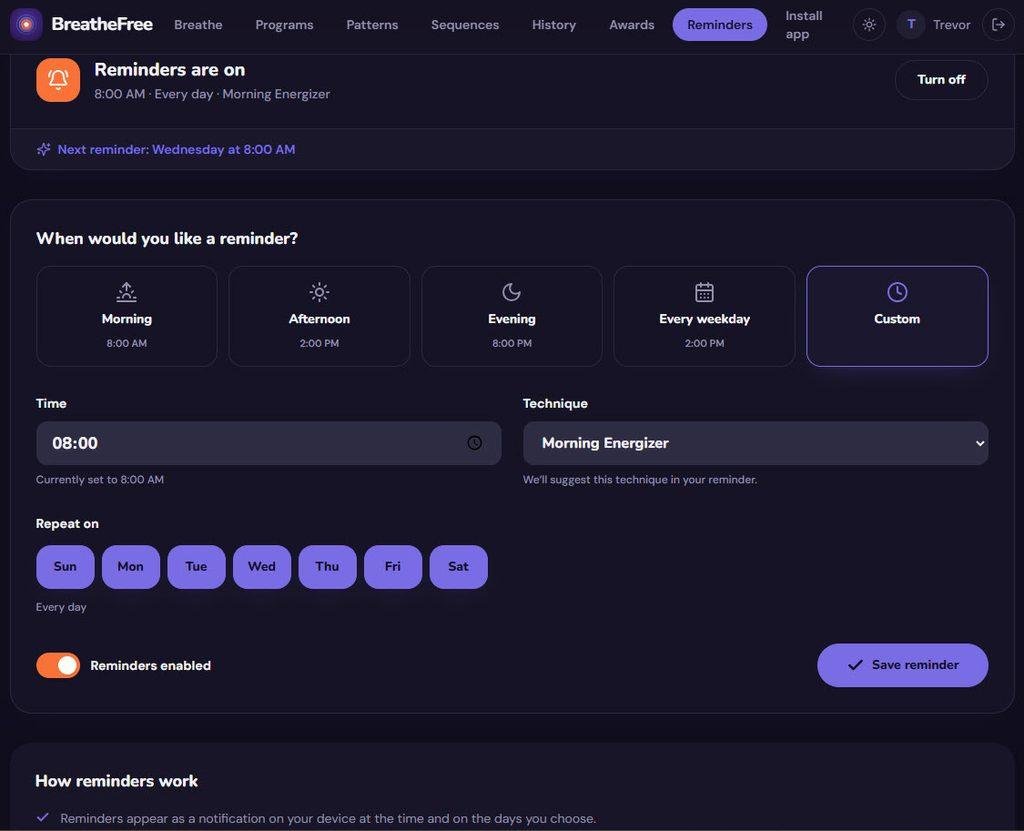Disable the Reminders enabled switch
This screenshot has height=831, width=1024.
coord(58,665)
